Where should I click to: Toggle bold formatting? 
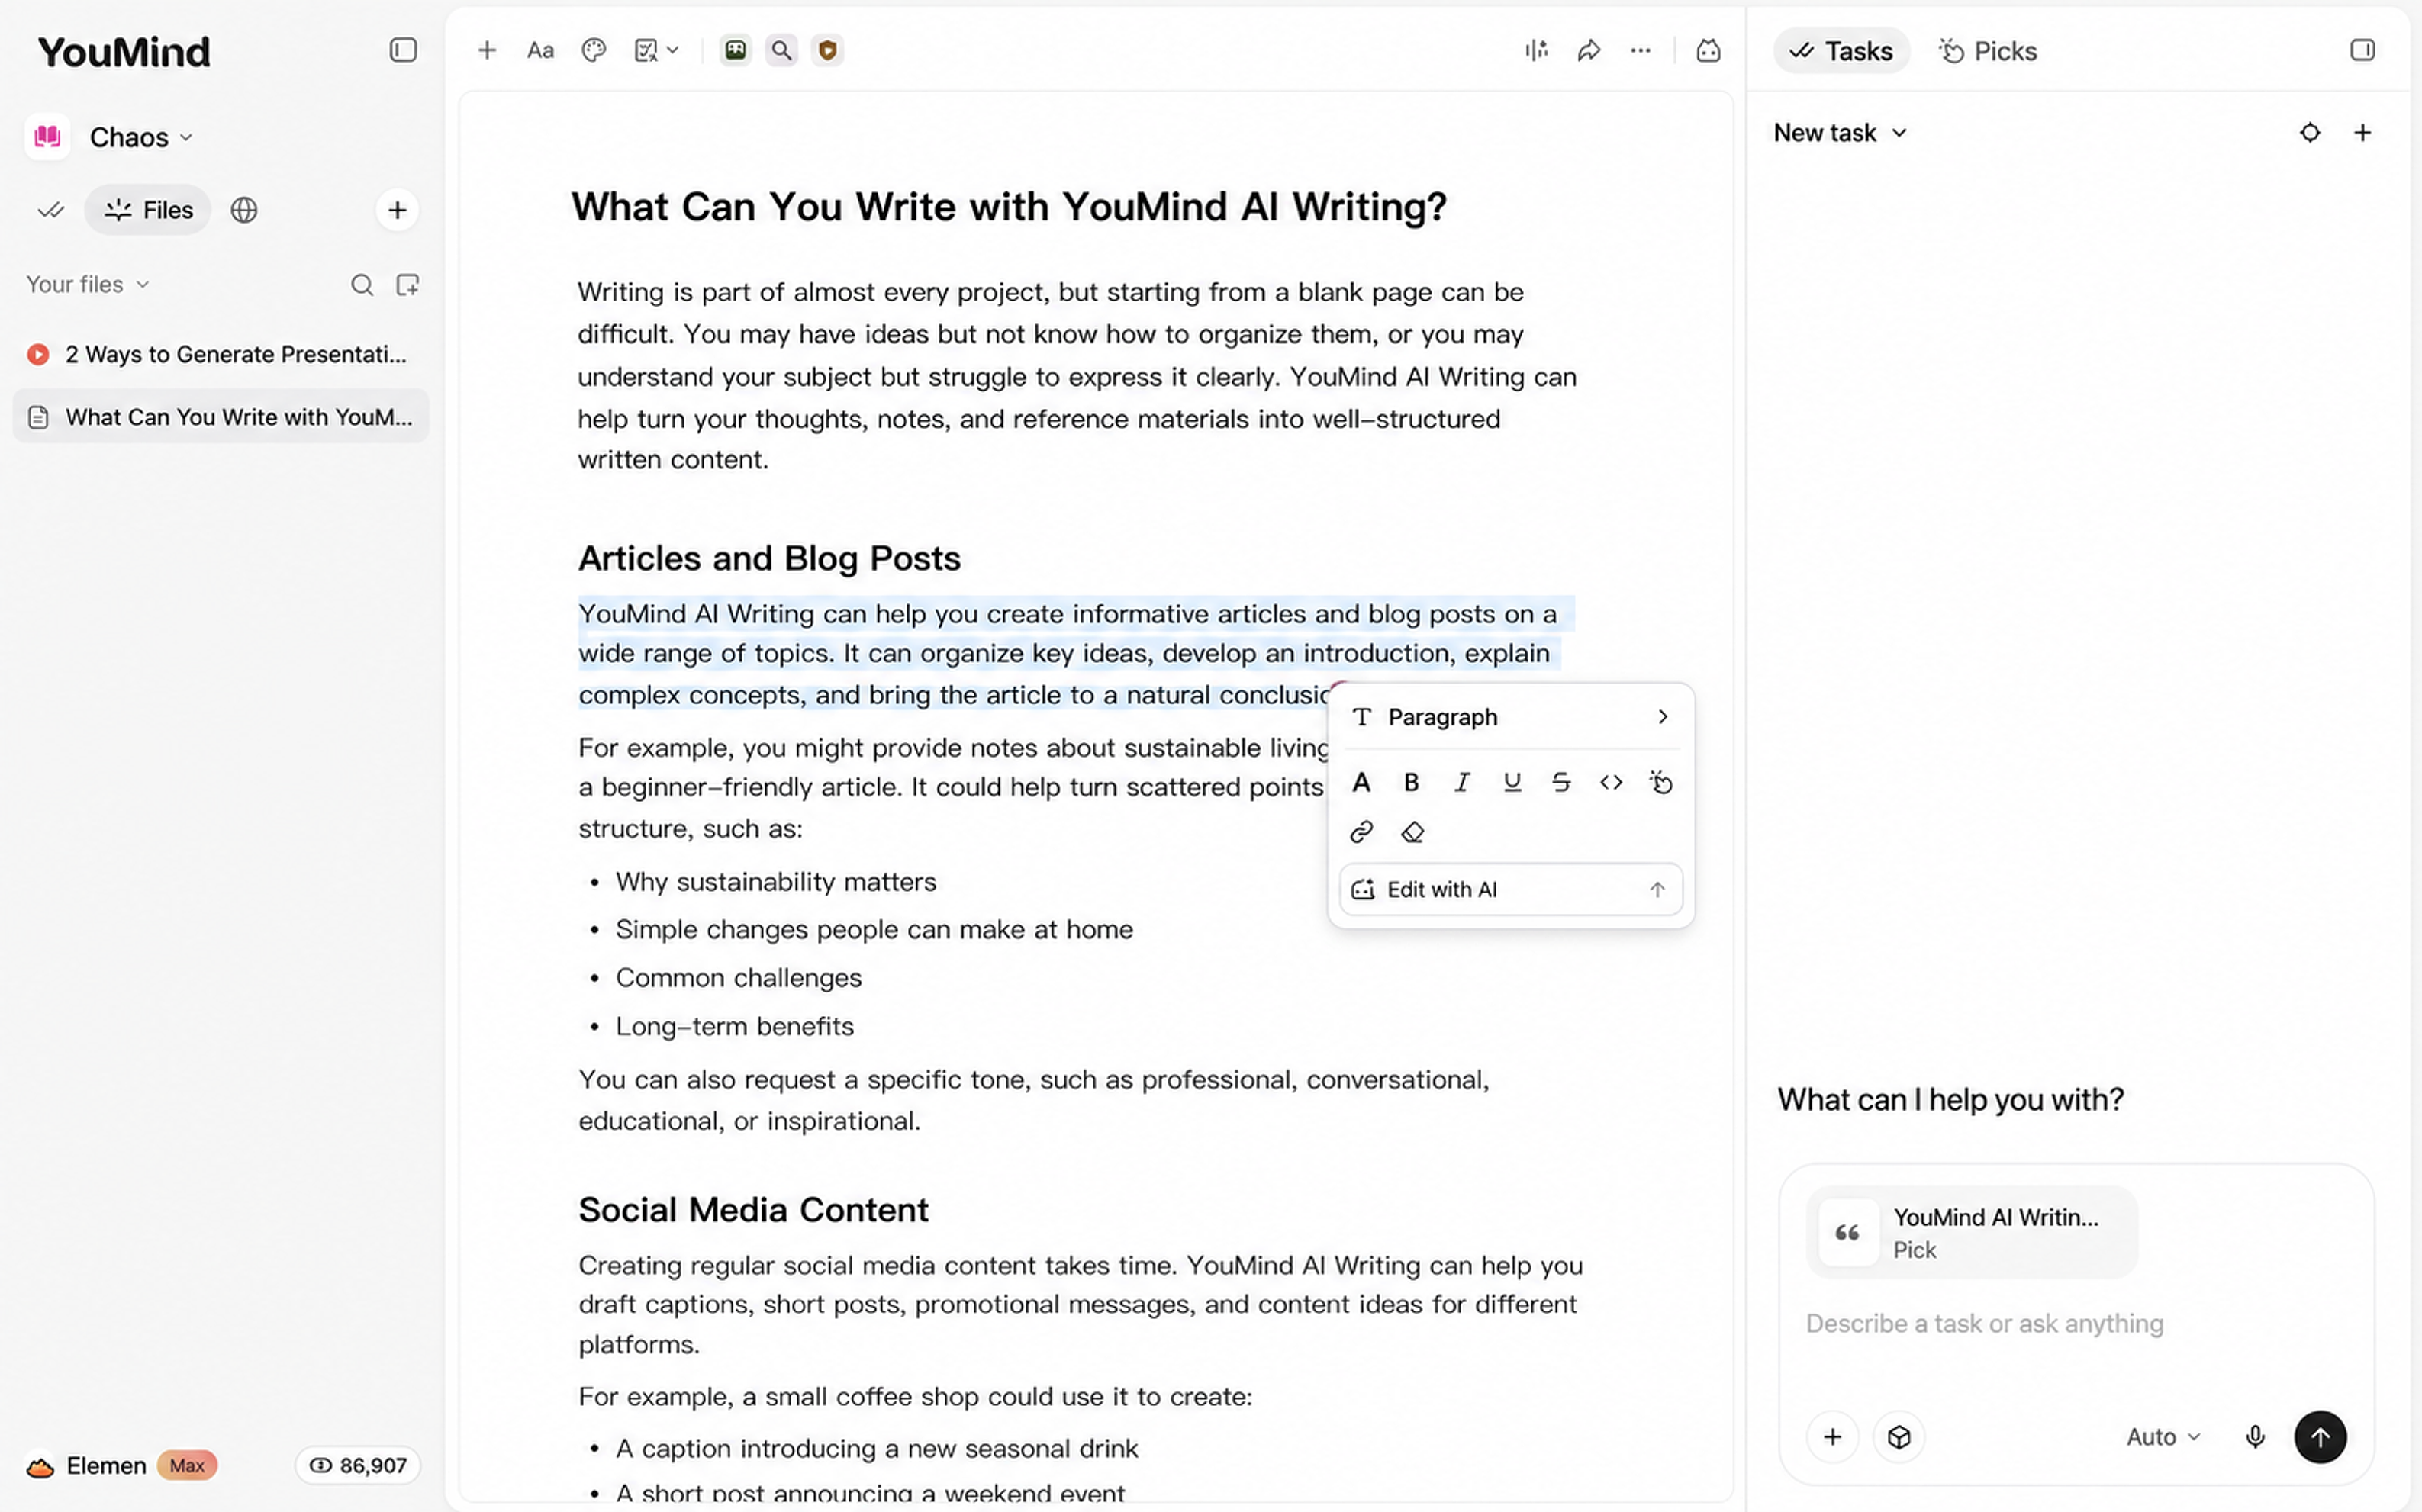[1411, 782]
